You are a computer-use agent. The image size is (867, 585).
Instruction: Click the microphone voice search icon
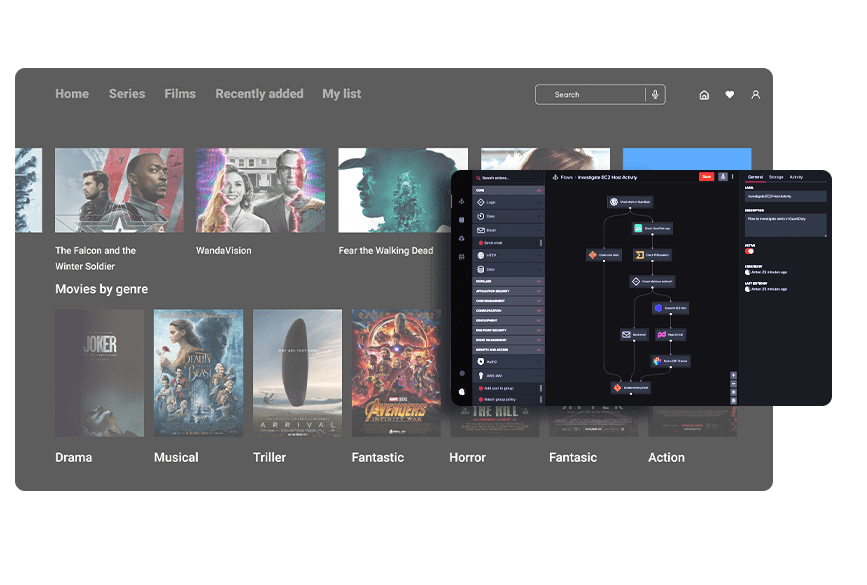pyautogui.click(x=655, y=95)
